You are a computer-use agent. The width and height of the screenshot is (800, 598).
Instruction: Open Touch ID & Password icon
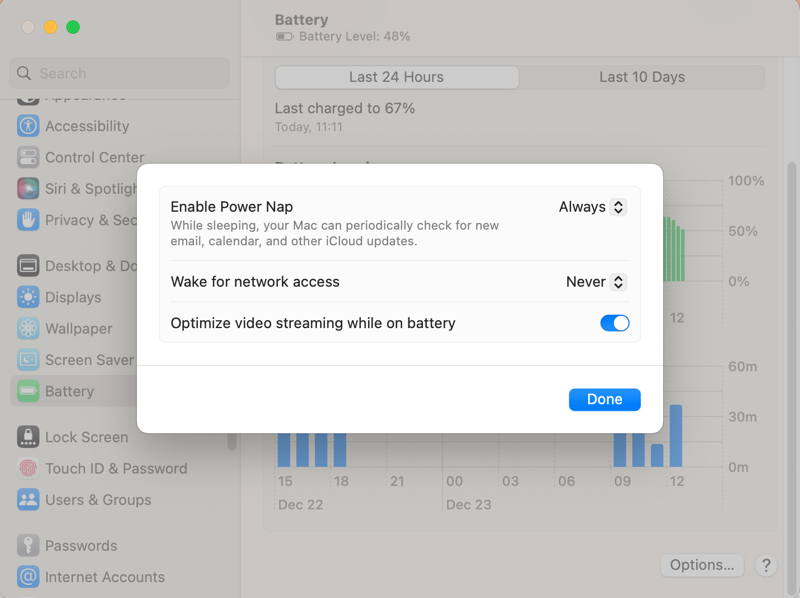[x=28, y=468]
